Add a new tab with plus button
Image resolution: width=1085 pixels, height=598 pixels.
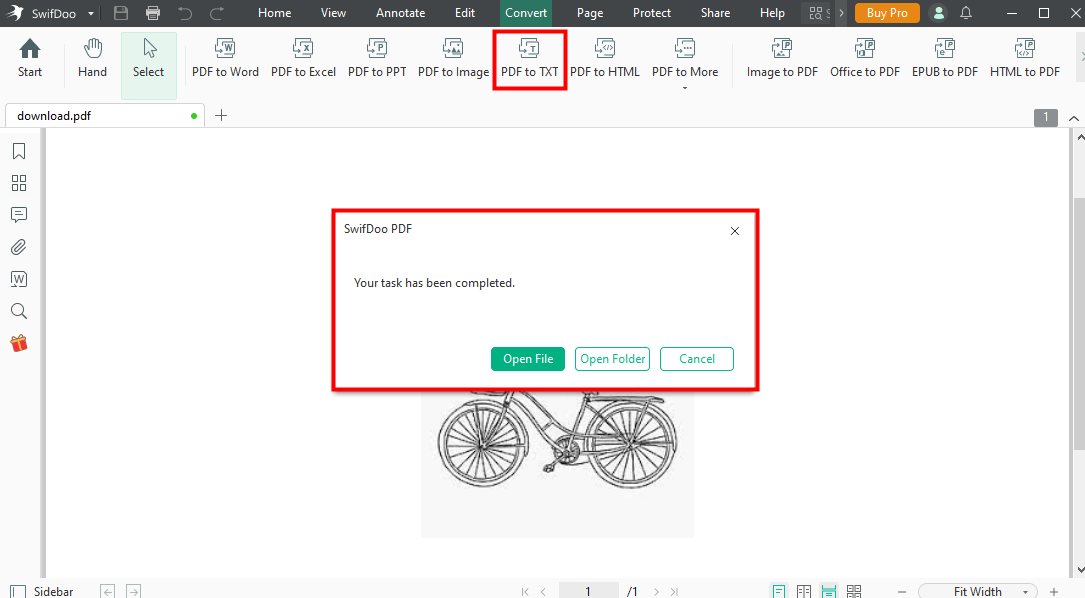221,116
